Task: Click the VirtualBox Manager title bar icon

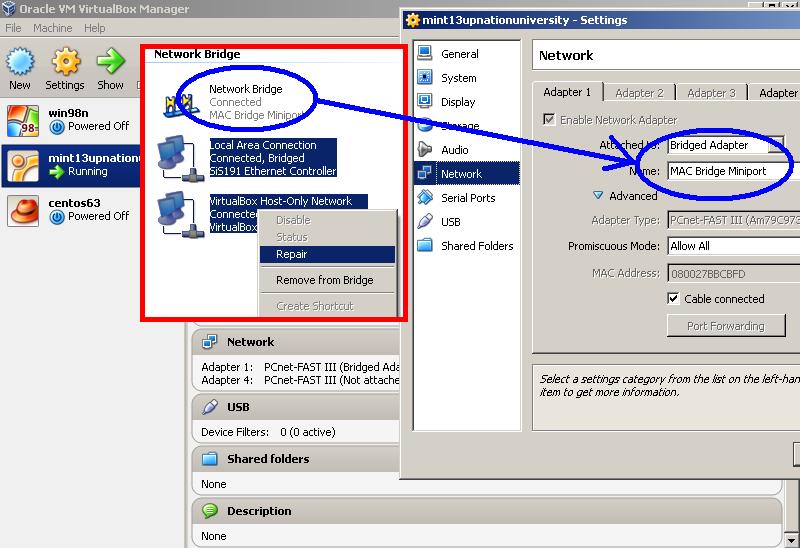Action: (9, 8)
